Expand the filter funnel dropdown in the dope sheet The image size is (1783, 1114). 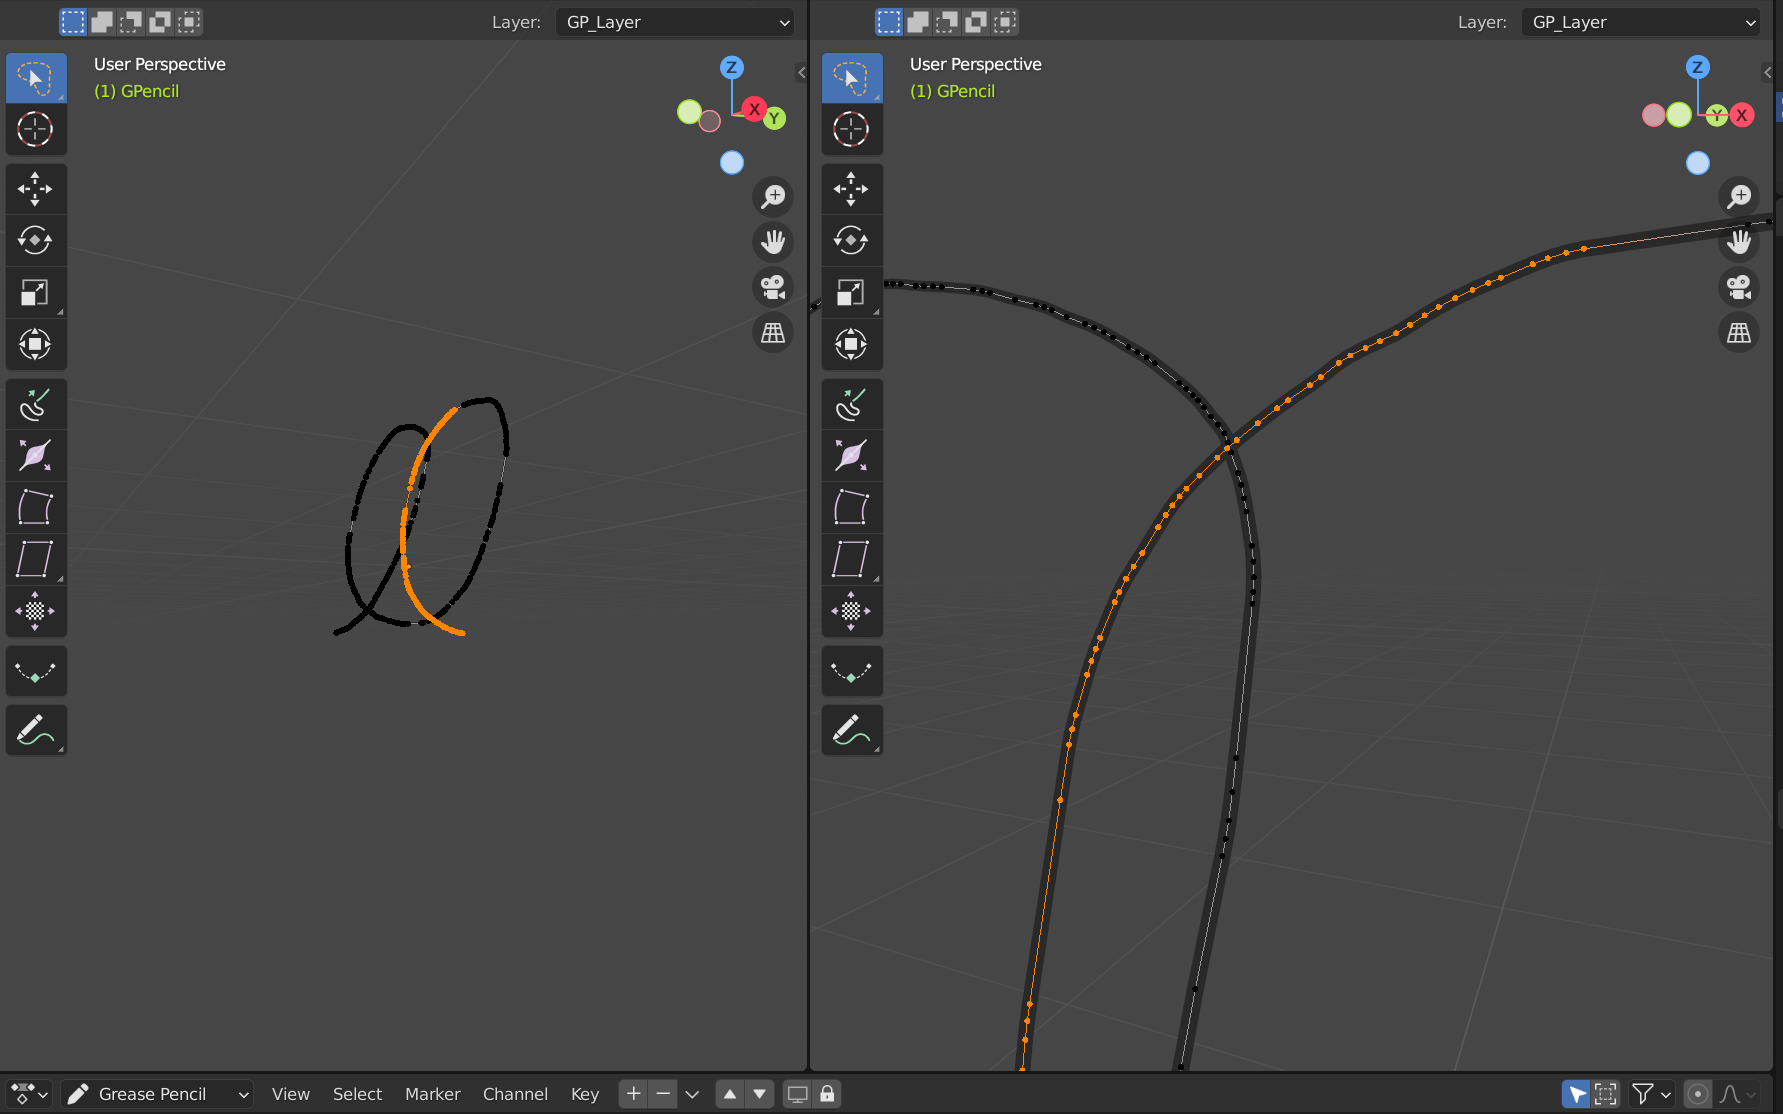1650,1093
